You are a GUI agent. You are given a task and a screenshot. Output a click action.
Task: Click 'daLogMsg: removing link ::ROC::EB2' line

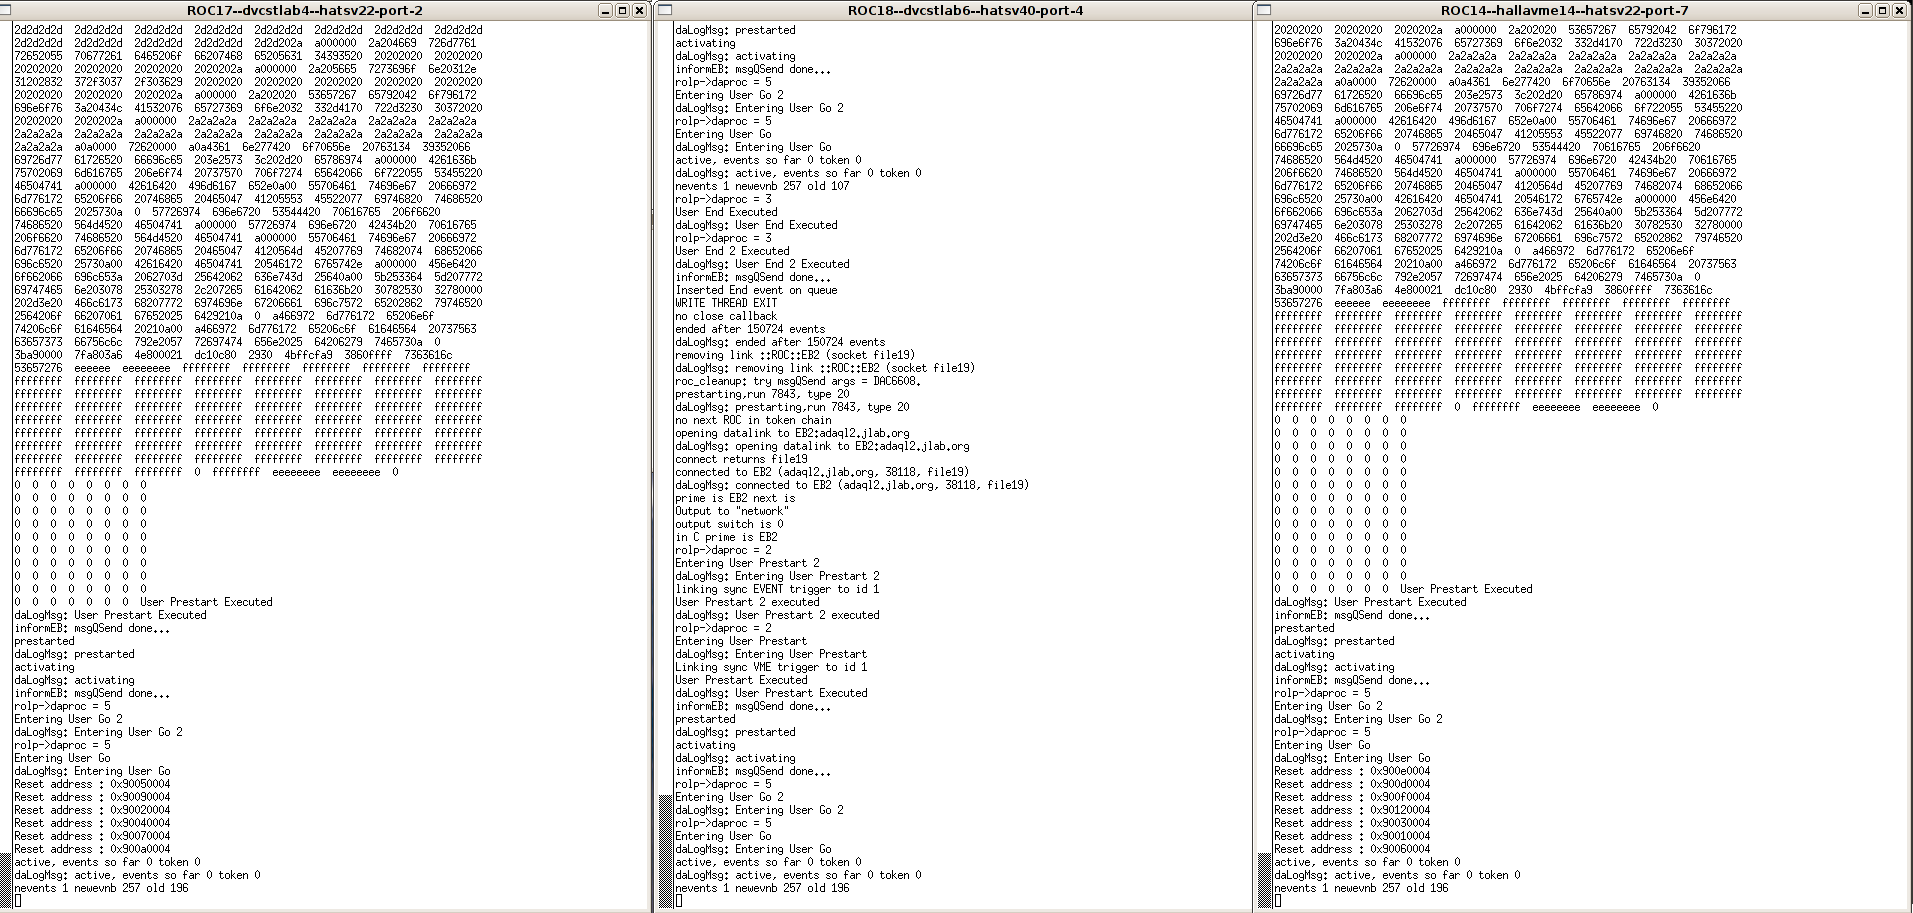click(x=825, y=368)
